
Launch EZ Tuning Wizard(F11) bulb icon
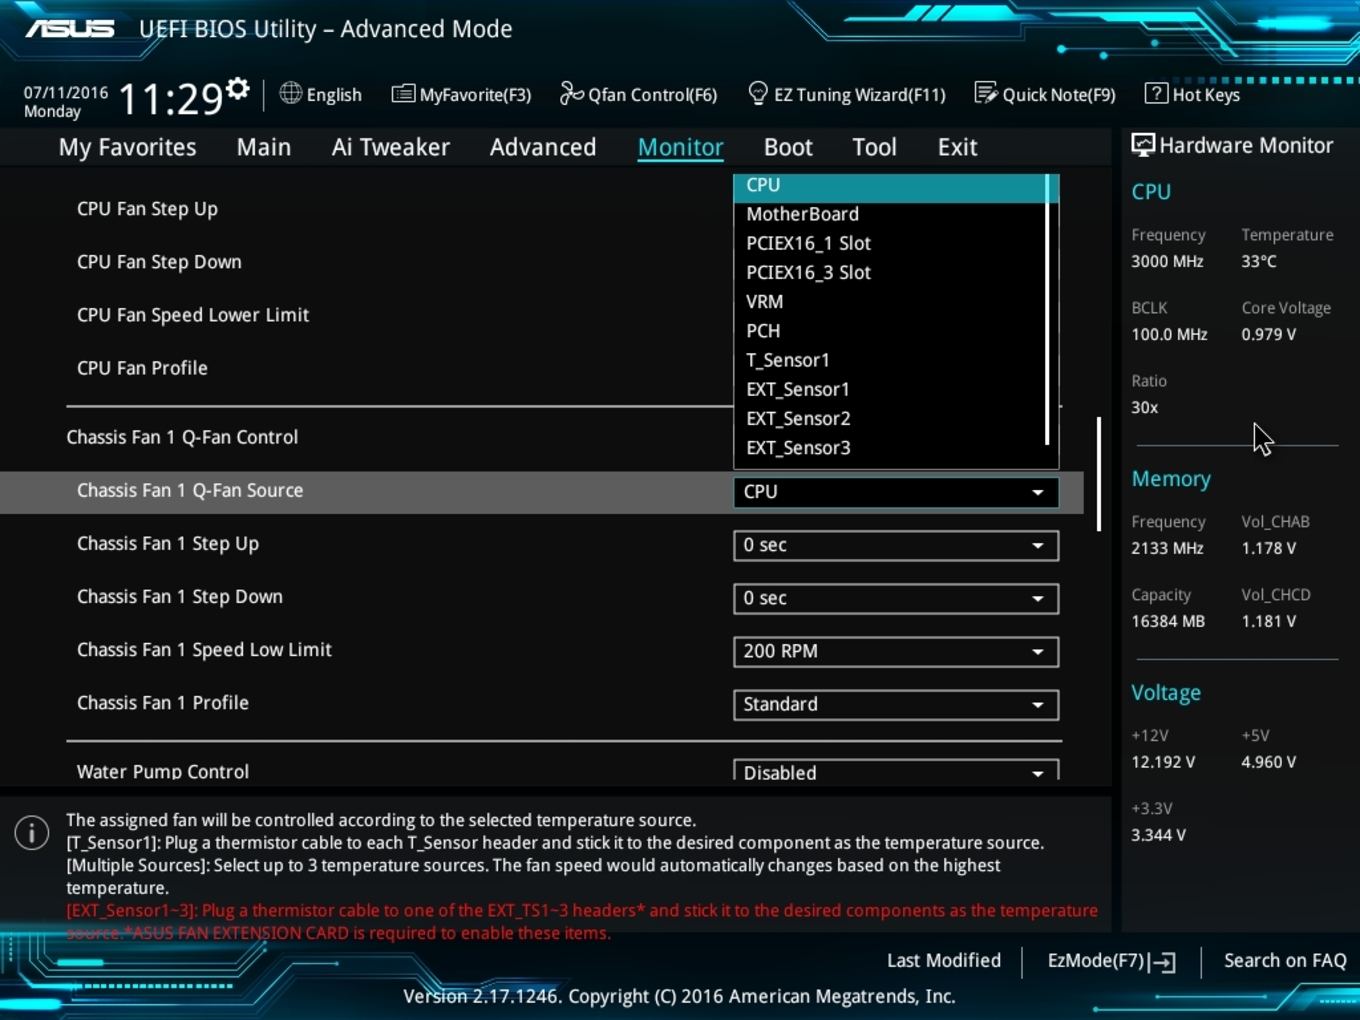point(758,93)
